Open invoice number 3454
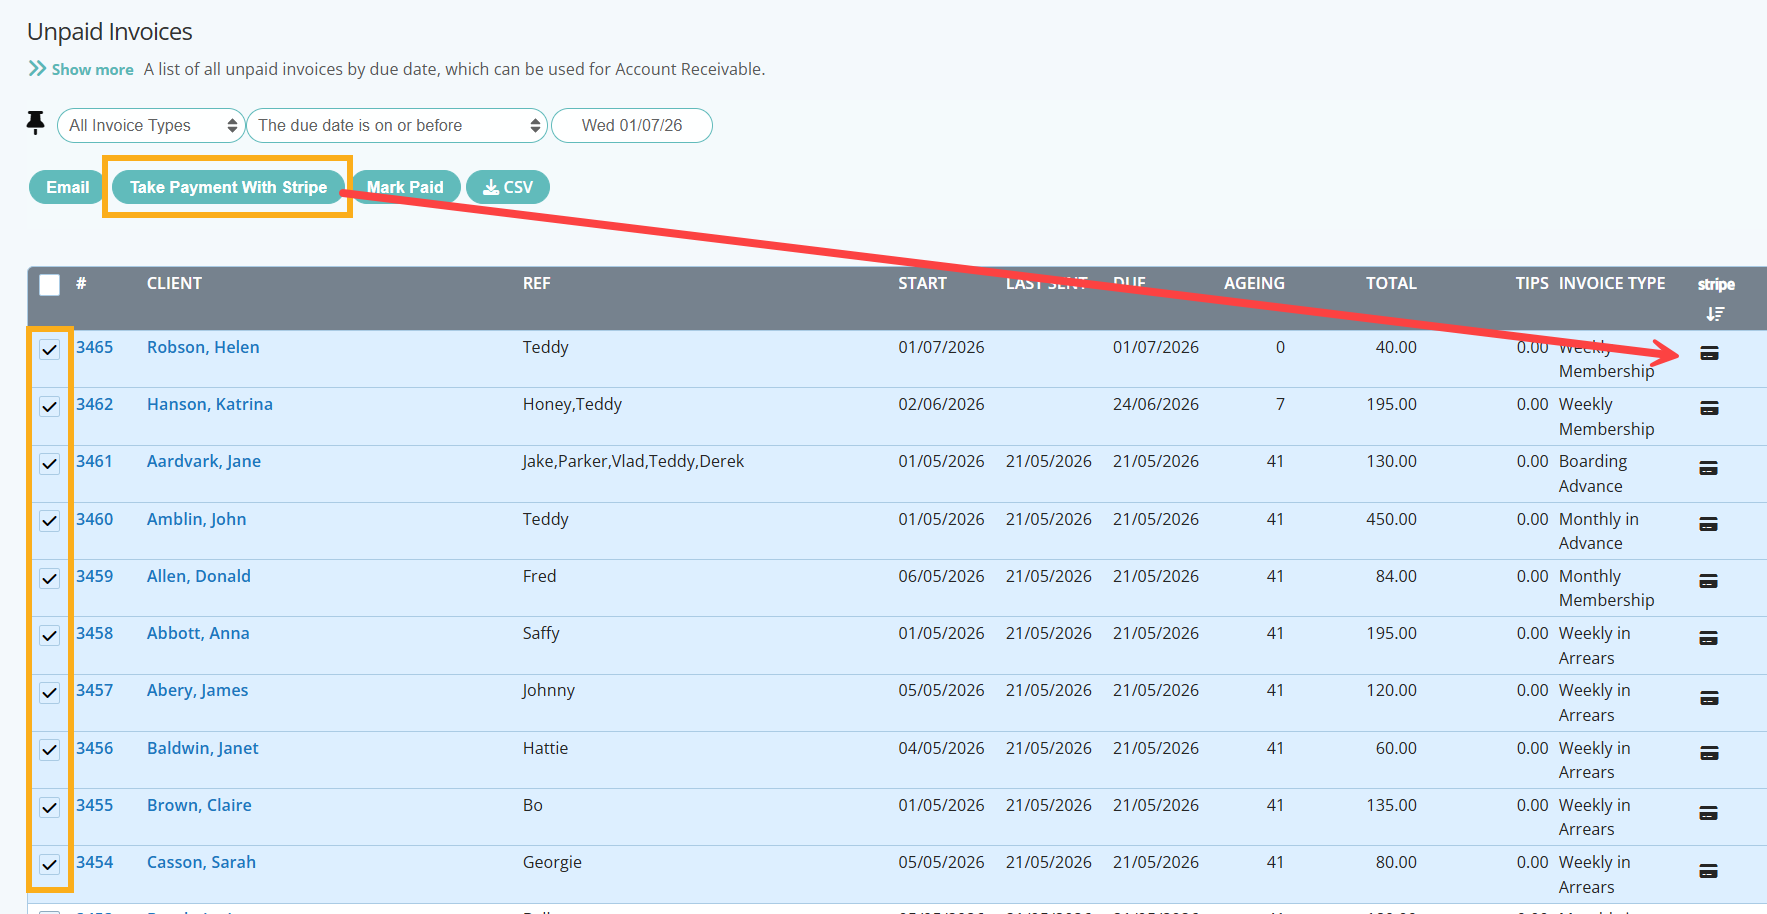The width and height of the screenshot is (1767, 914). click(x=95, y=862)
